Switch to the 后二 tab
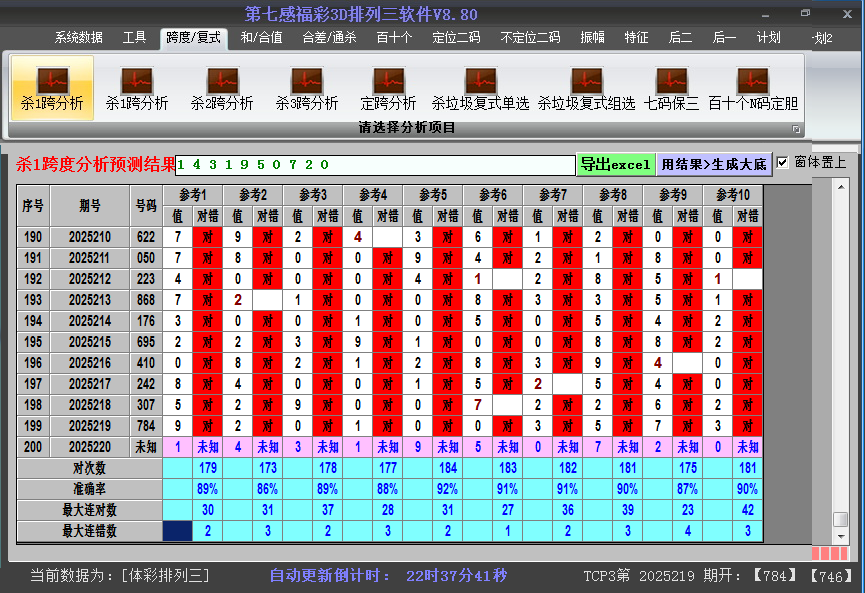Image resolution: width=865 pixels, height=593 pixels. [680, 38]
